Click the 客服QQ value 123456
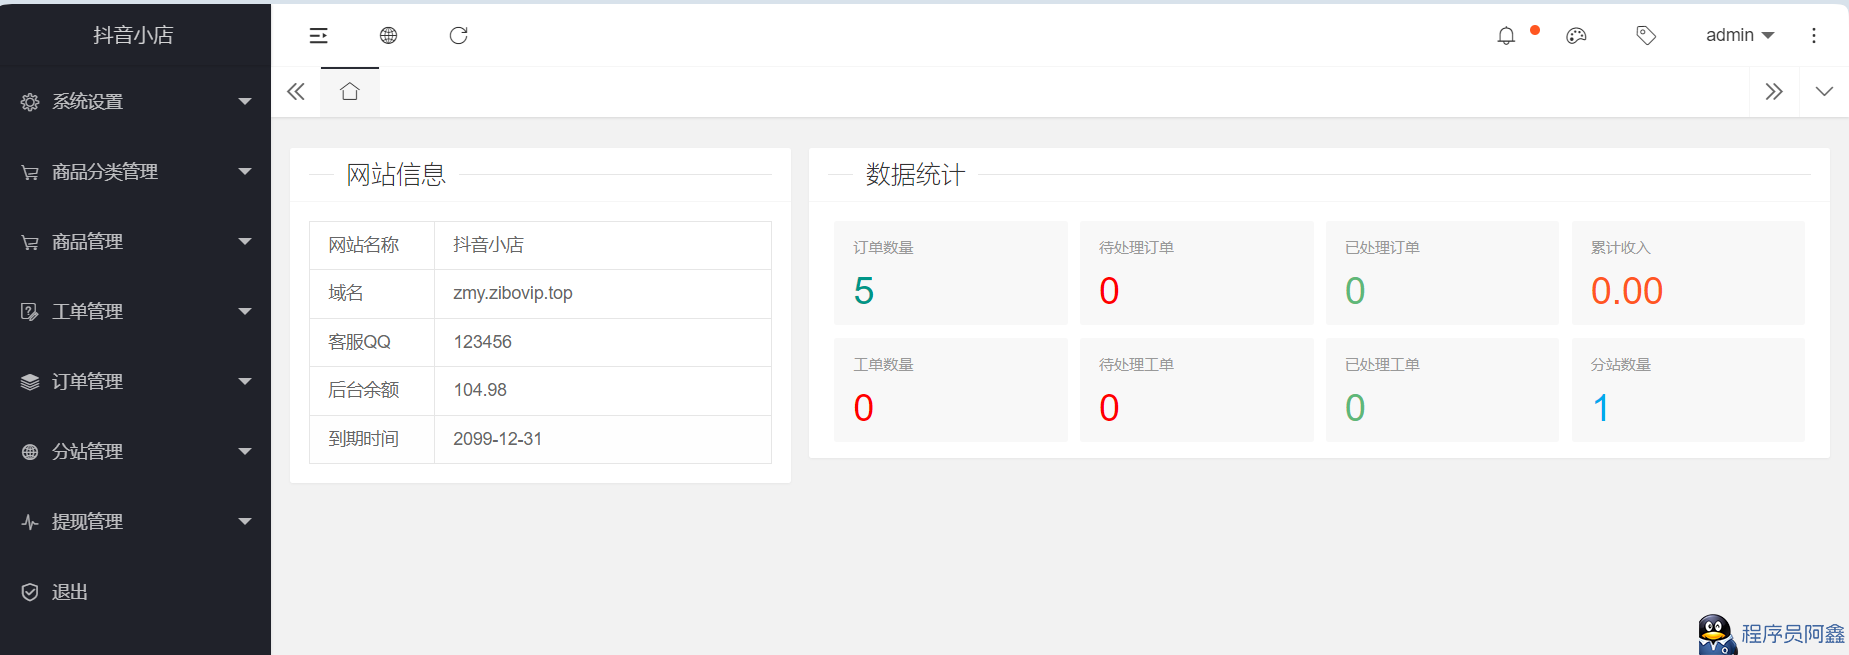This screenshot has height=655, width=1849. click(482, 342)
